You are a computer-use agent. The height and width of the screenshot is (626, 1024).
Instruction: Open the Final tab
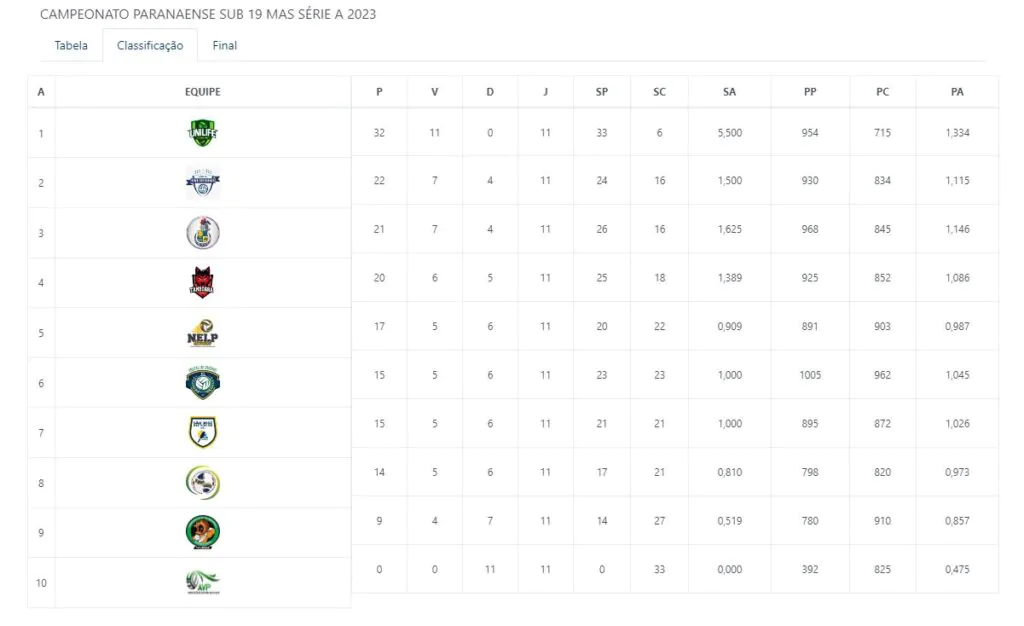pyautogui.click(x=225, y=45)
